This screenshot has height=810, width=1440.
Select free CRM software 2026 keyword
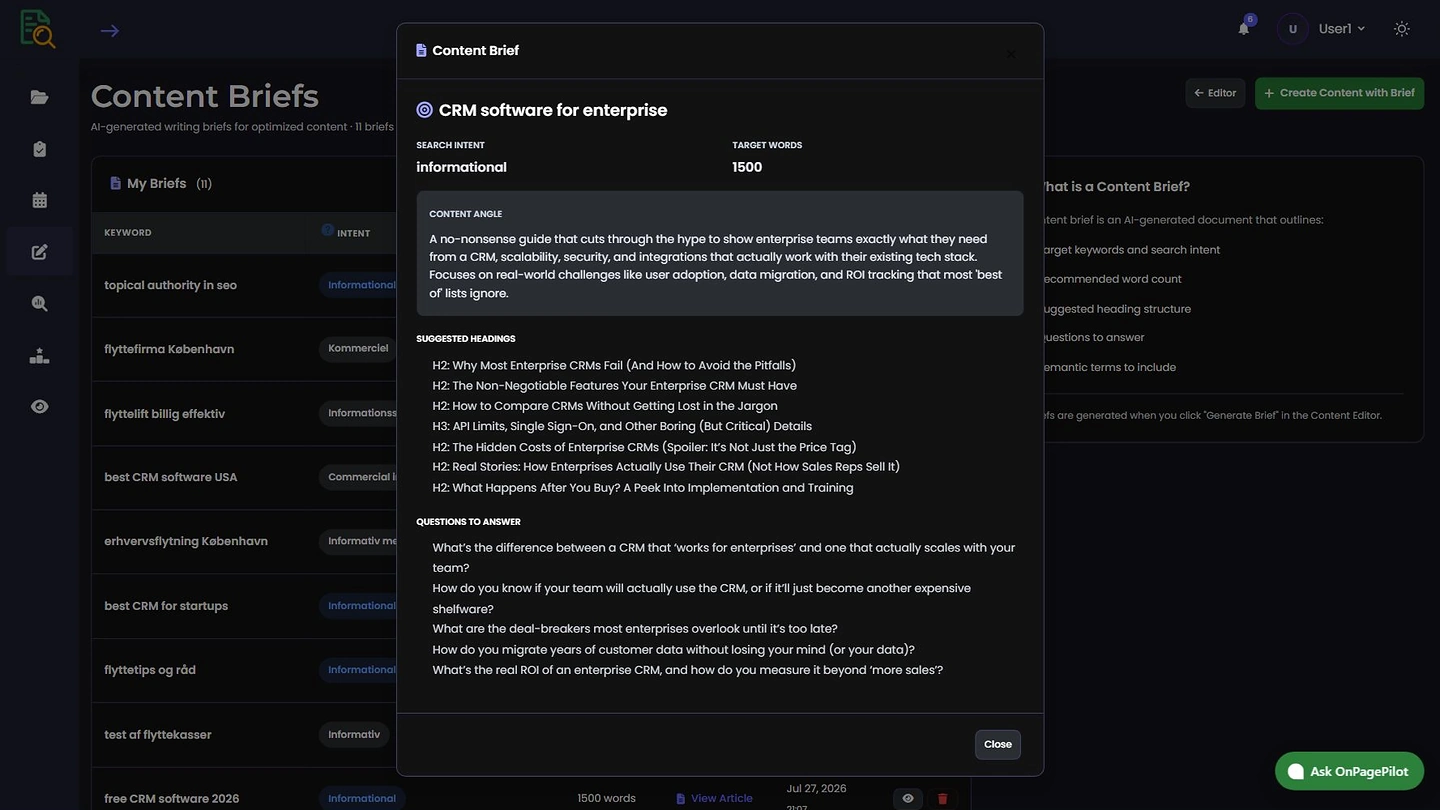pos(172,798)
